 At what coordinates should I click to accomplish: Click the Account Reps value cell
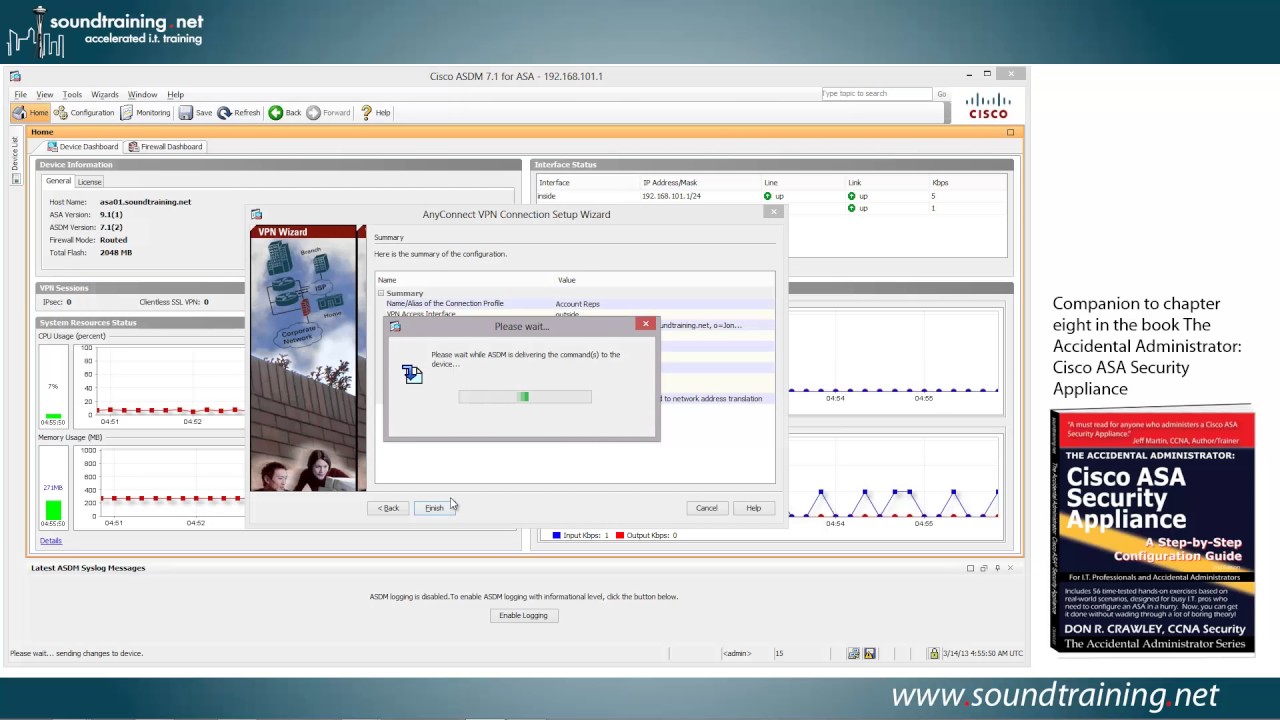[578, 304]
